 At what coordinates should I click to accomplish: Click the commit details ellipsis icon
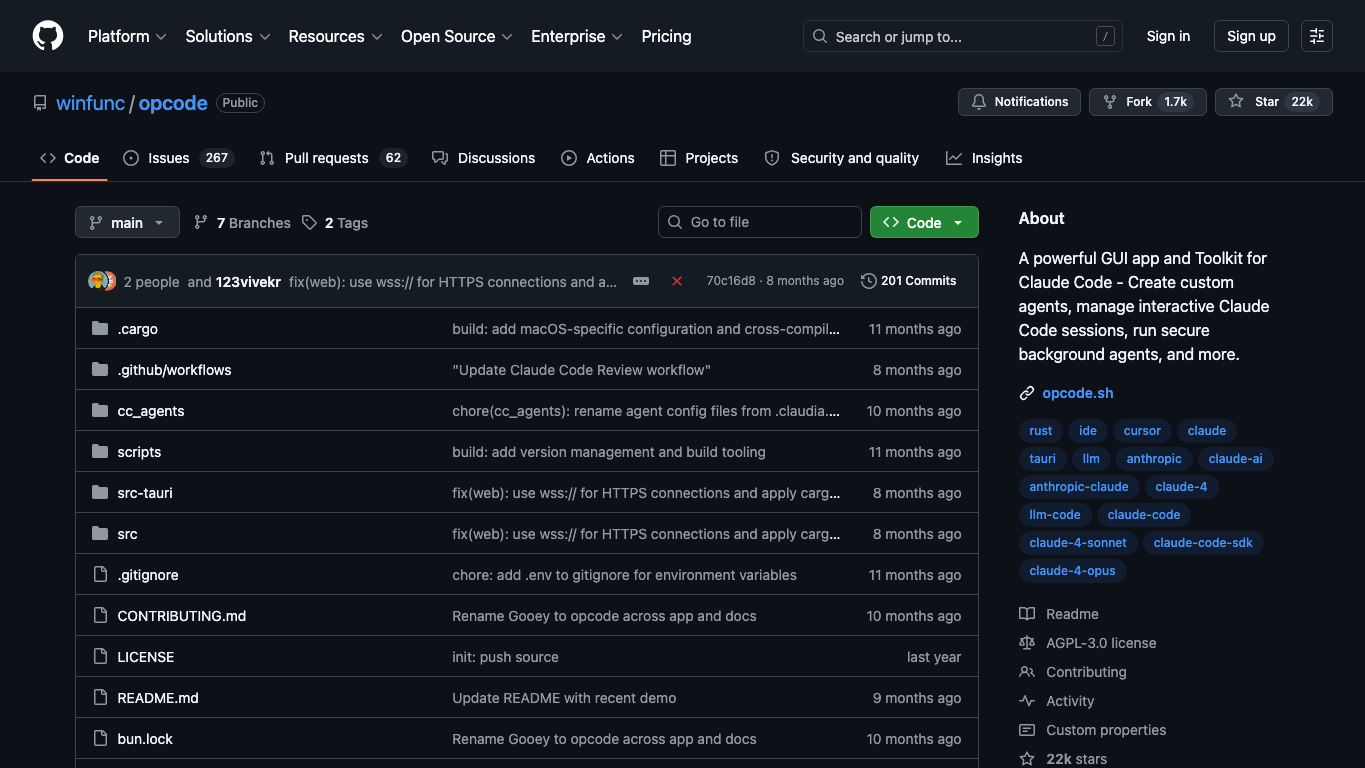pos(641,281)
